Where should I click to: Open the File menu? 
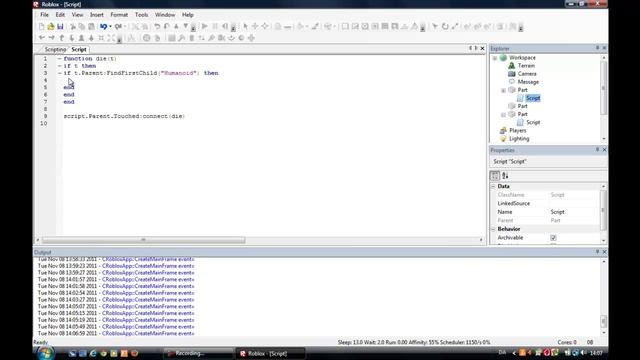44,15
